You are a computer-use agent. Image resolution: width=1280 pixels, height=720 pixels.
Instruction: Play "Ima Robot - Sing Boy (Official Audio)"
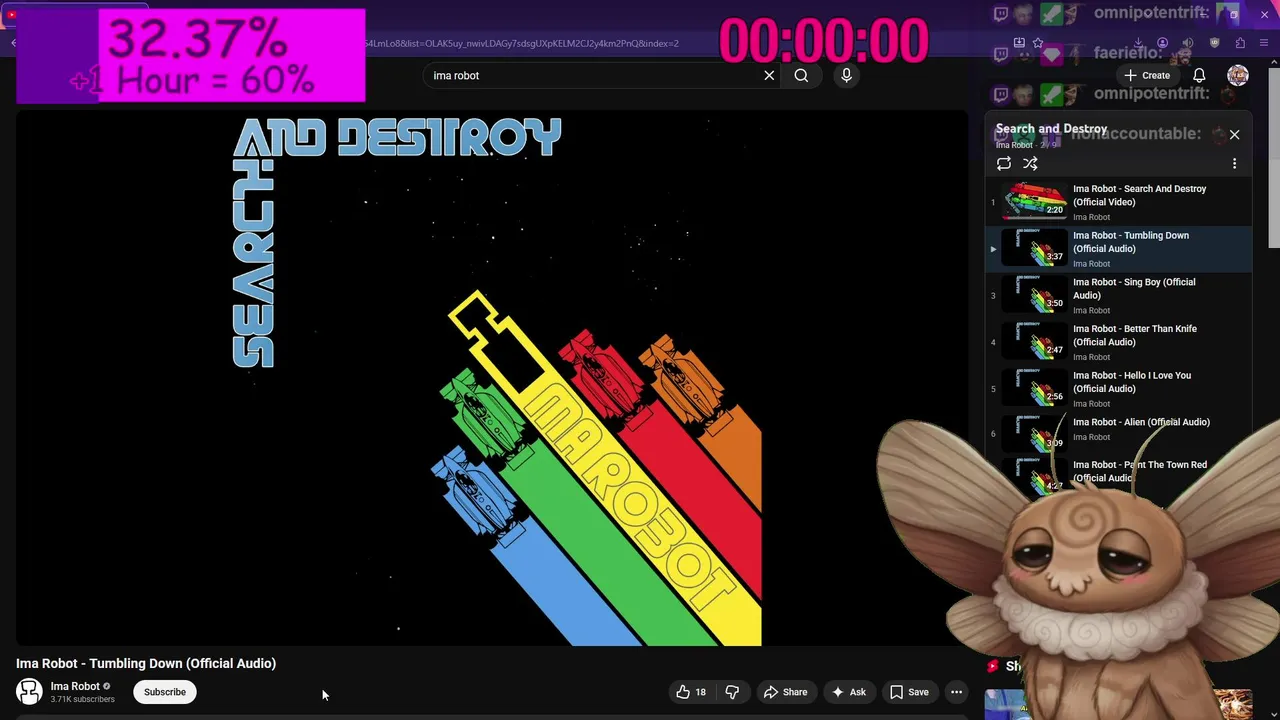1119,296
